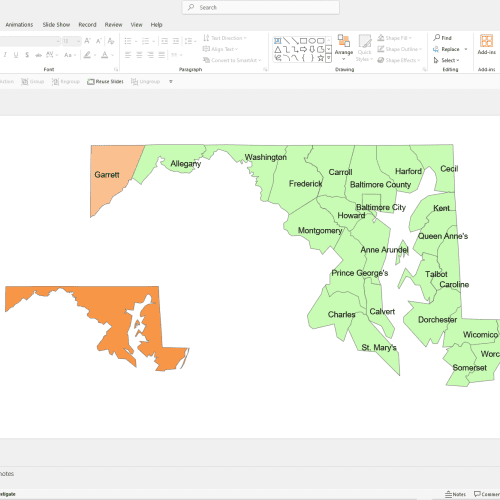
Task: Select the Down Arrow block shape
Action: click(312, 50)
